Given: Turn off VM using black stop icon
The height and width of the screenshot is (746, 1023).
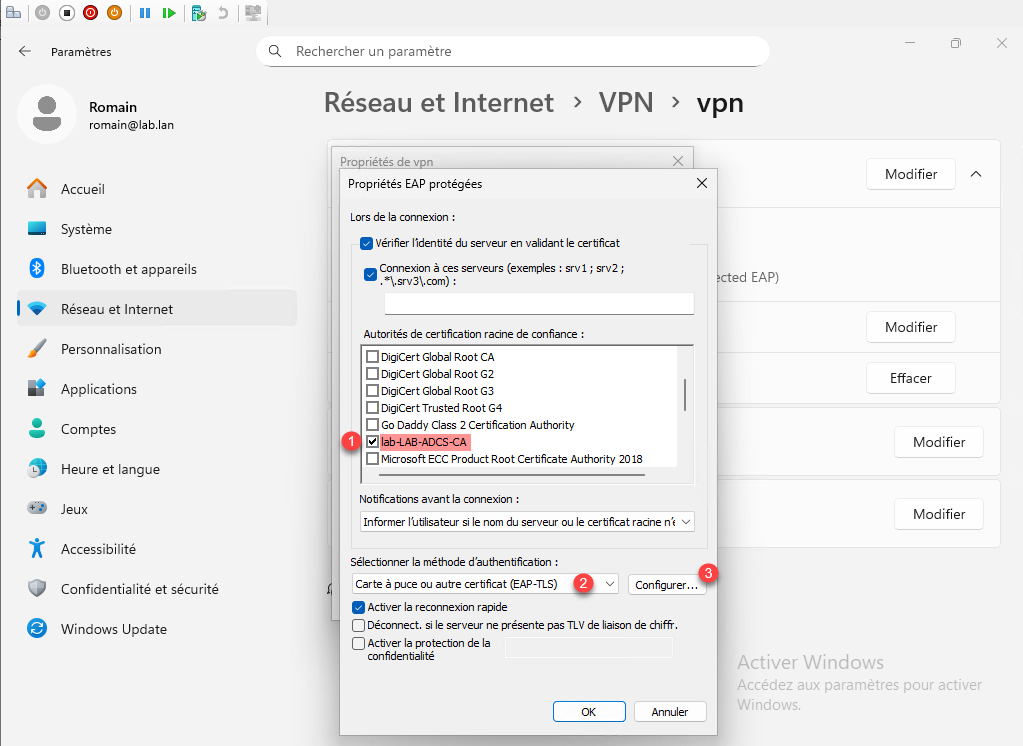Looking at the screenshot, I should [x=67, y=13].
